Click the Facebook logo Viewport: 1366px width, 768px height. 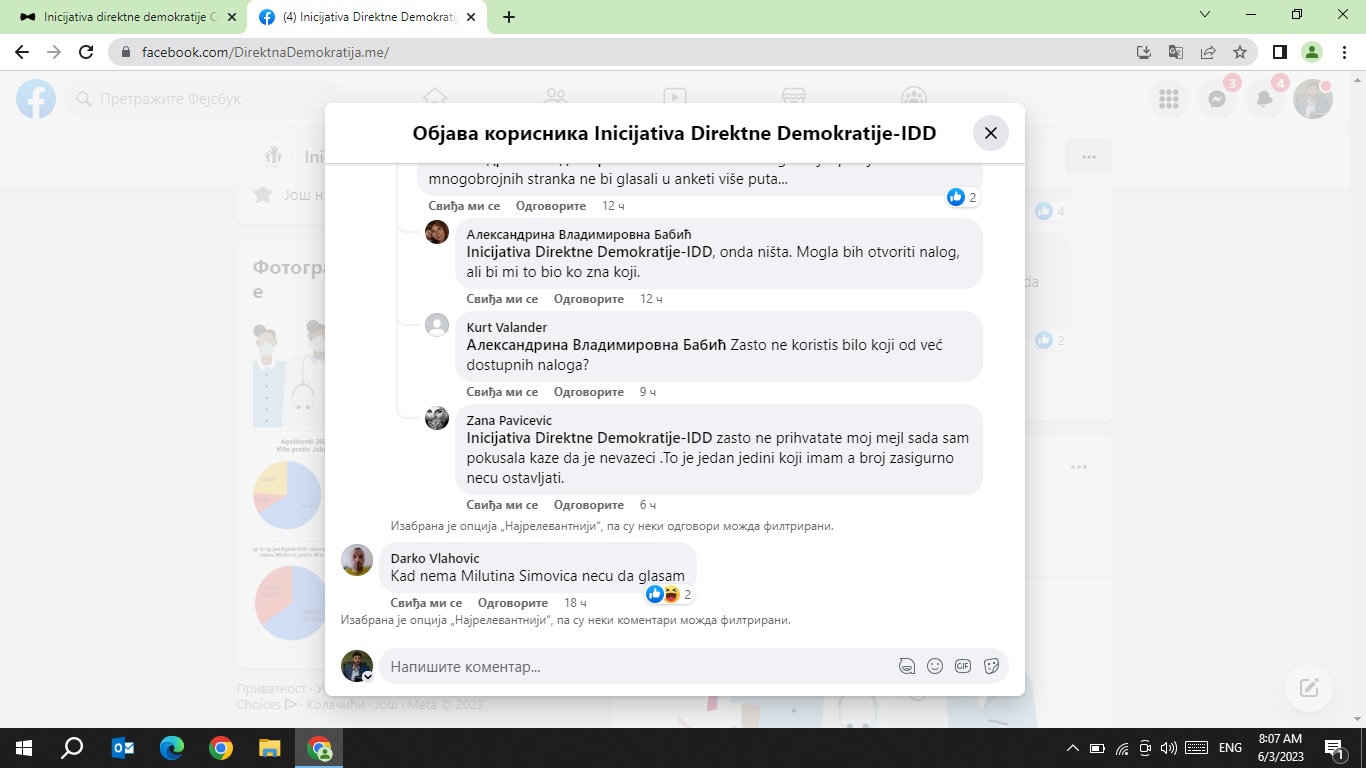pos(36,99)
